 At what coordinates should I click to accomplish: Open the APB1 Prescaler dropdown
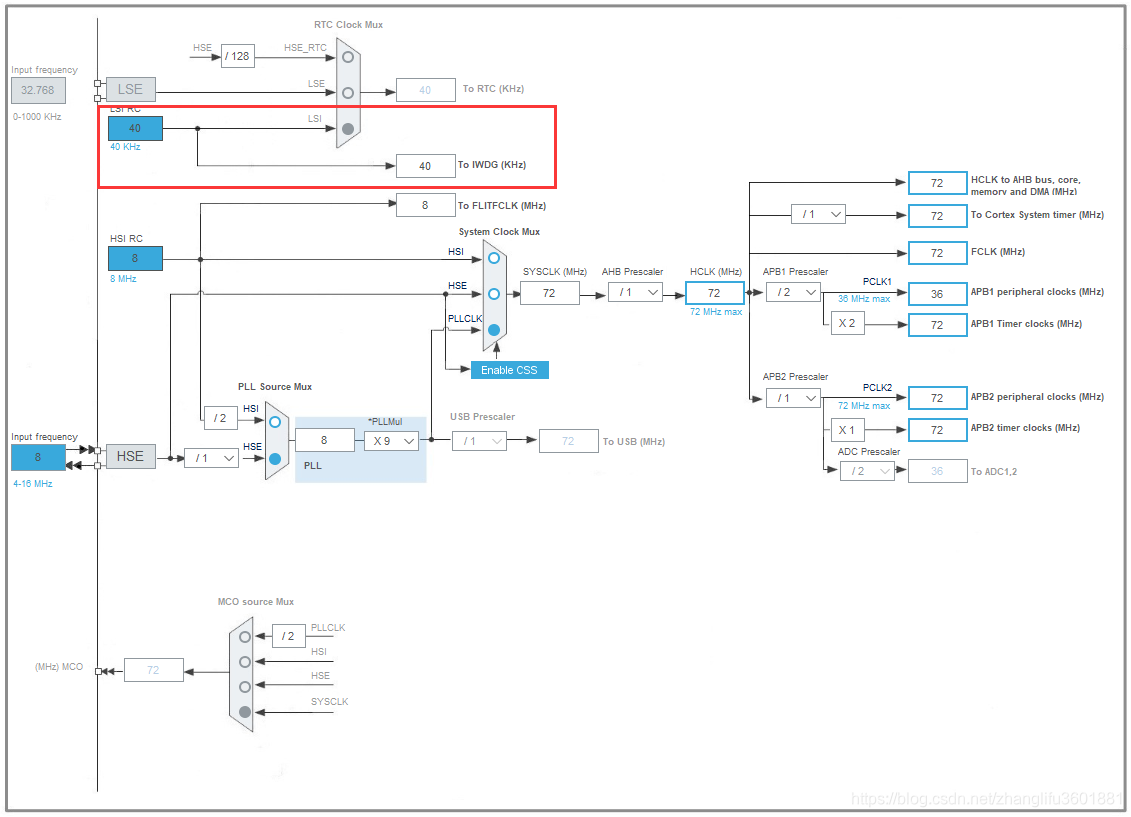pos(793,292)
